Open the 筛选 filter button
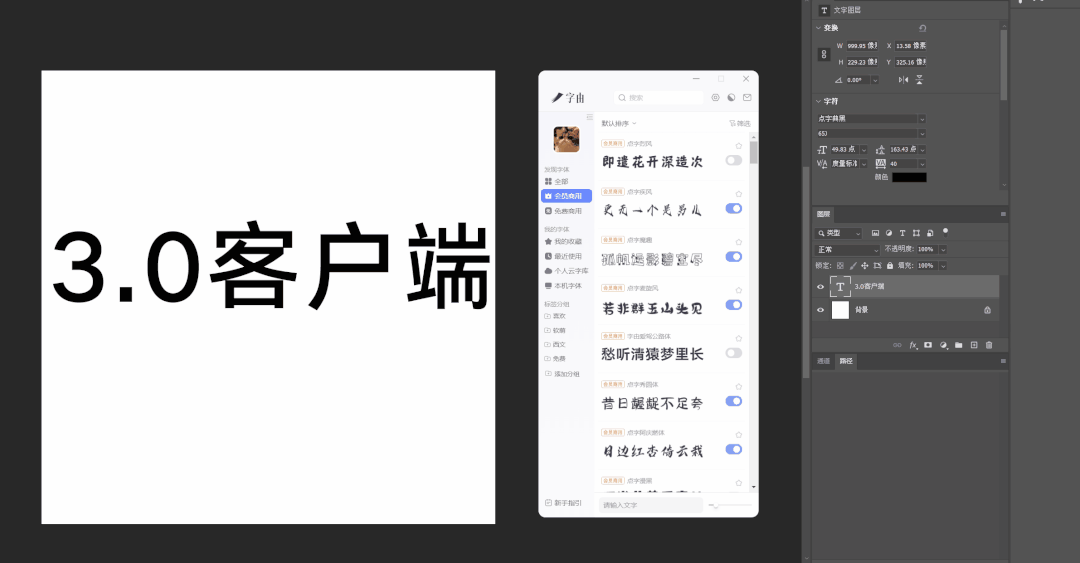 pos(740,123)
